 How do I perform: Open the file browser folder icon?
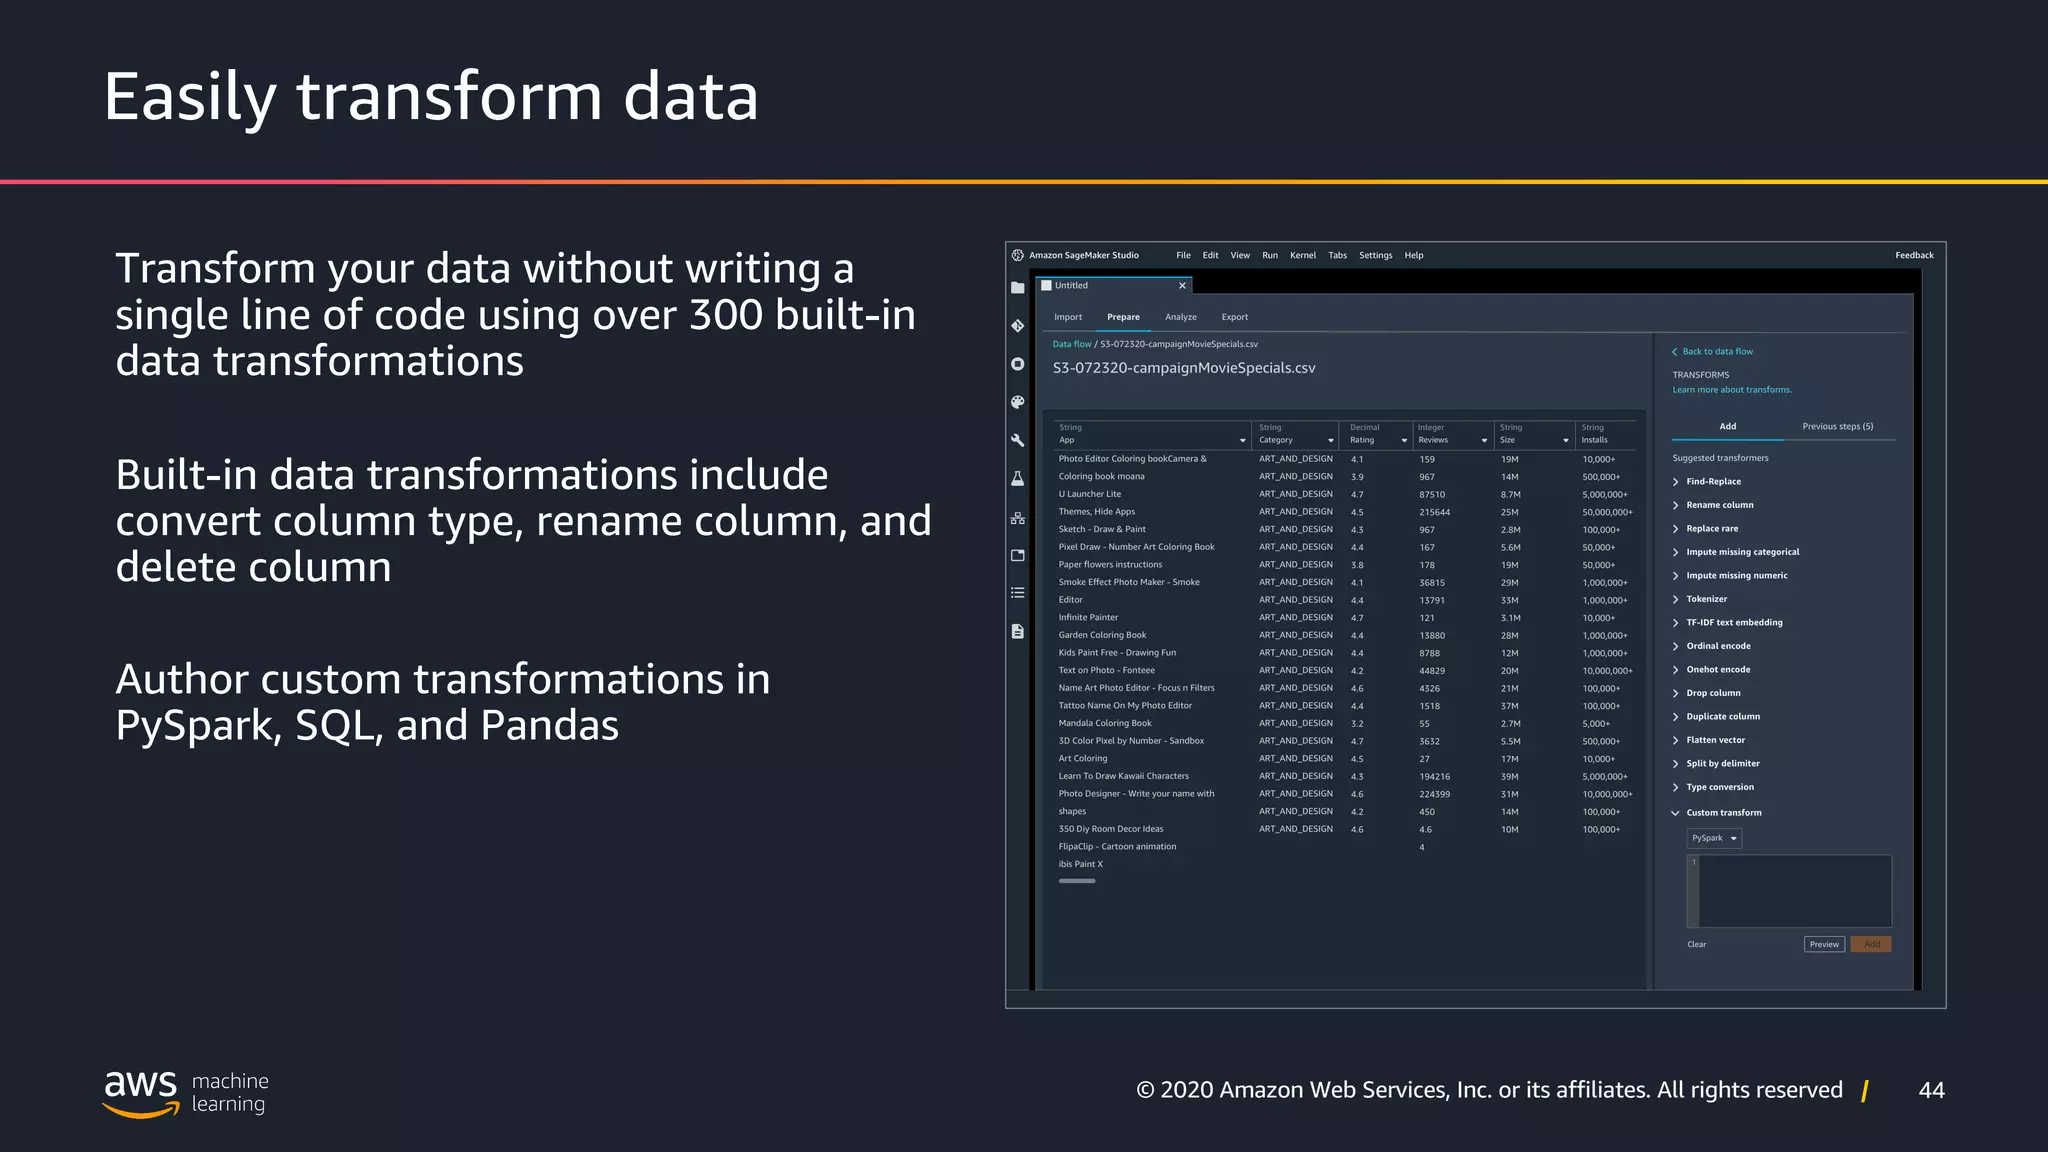pos(1017,288)
